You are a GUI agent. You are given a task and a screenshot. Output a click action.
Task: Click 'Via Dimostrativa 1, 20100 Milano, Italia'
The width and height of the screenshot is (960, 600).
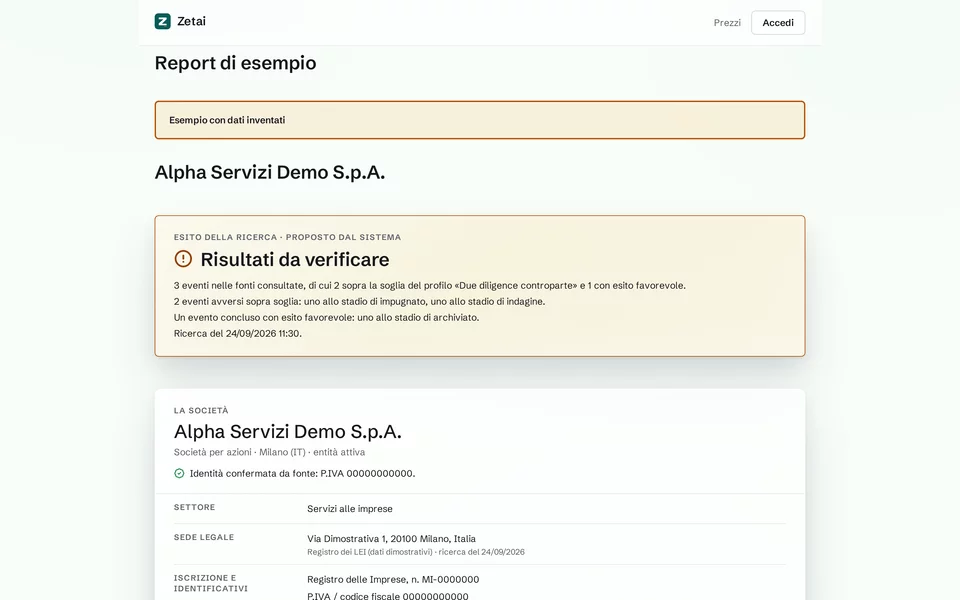391,539
